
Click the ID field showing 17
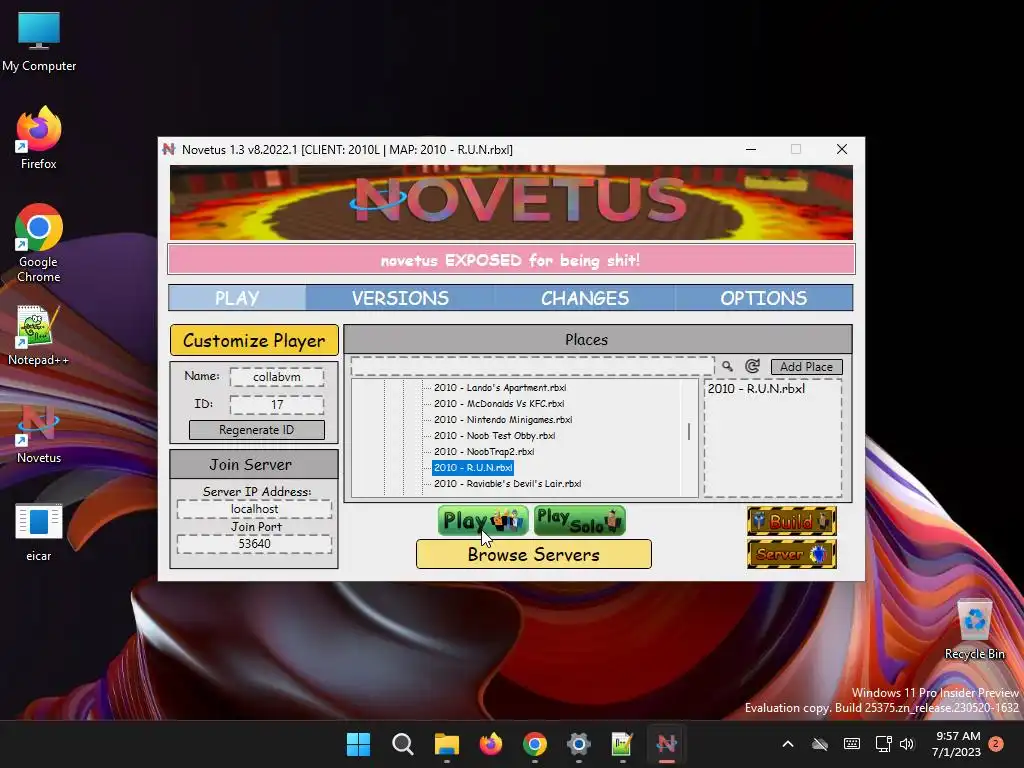[x=277, y=405]
